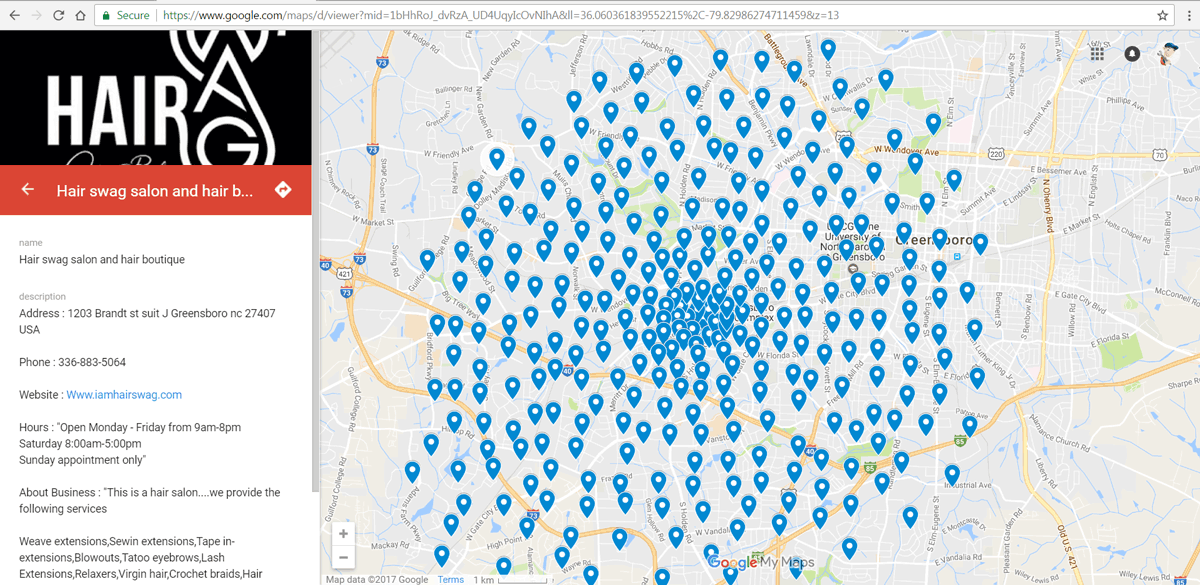Click the scrollbar of the info side panel
Image resolution: width=1200 pixels, height=585 pixels.
[316, 260]
